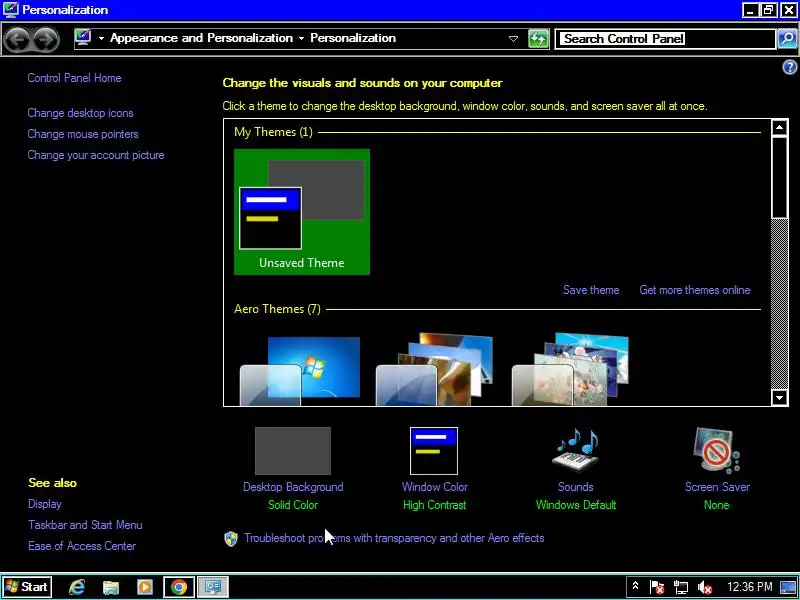Screen dimensions: 800x600
Task: Click Change desktop icons link
Action: click(81, 113)
